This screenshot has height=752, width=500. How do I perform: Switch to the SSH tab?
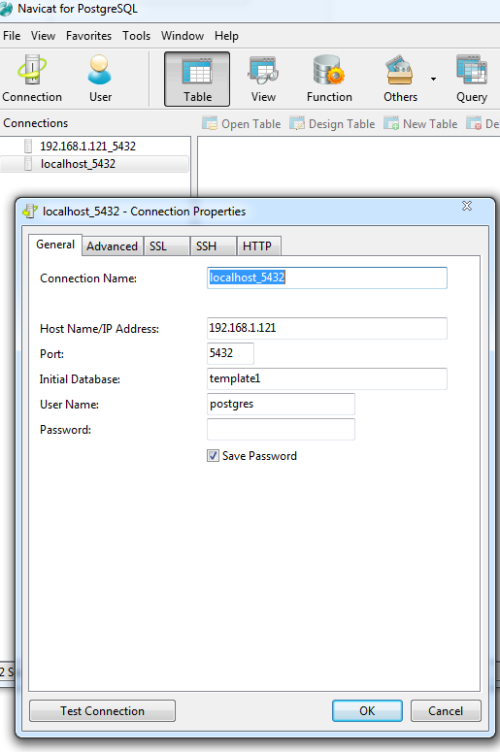(x=213, y=246)
